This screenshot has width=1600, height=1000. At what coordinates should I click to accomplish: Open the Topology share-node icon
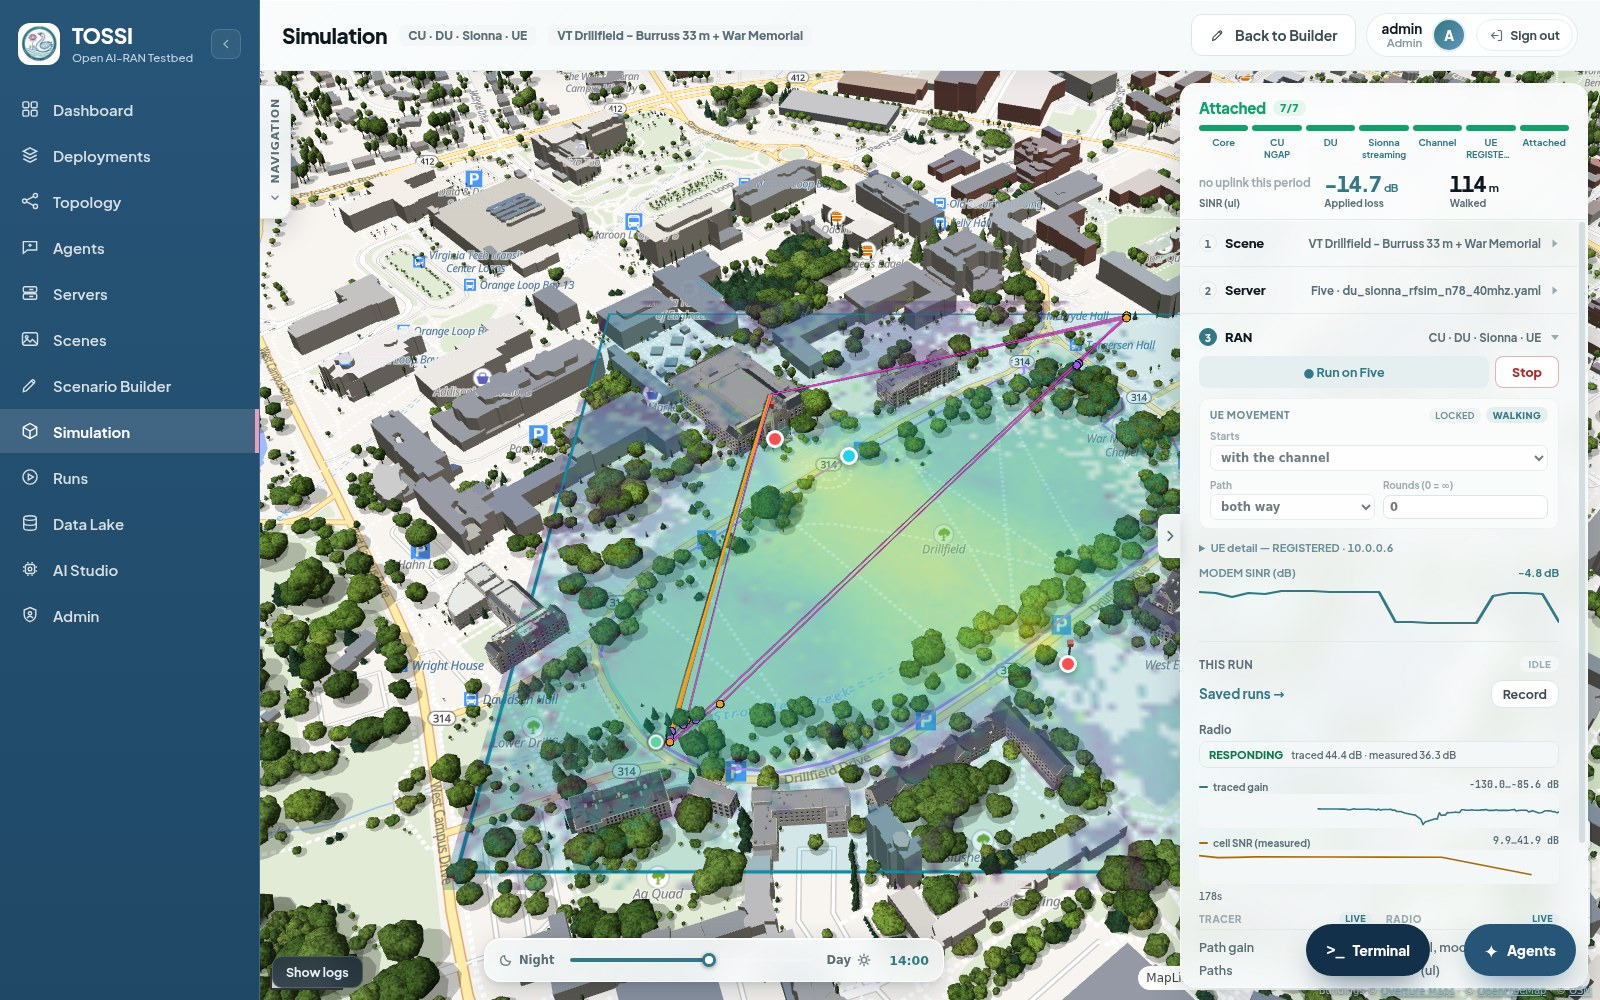point(30,202)
